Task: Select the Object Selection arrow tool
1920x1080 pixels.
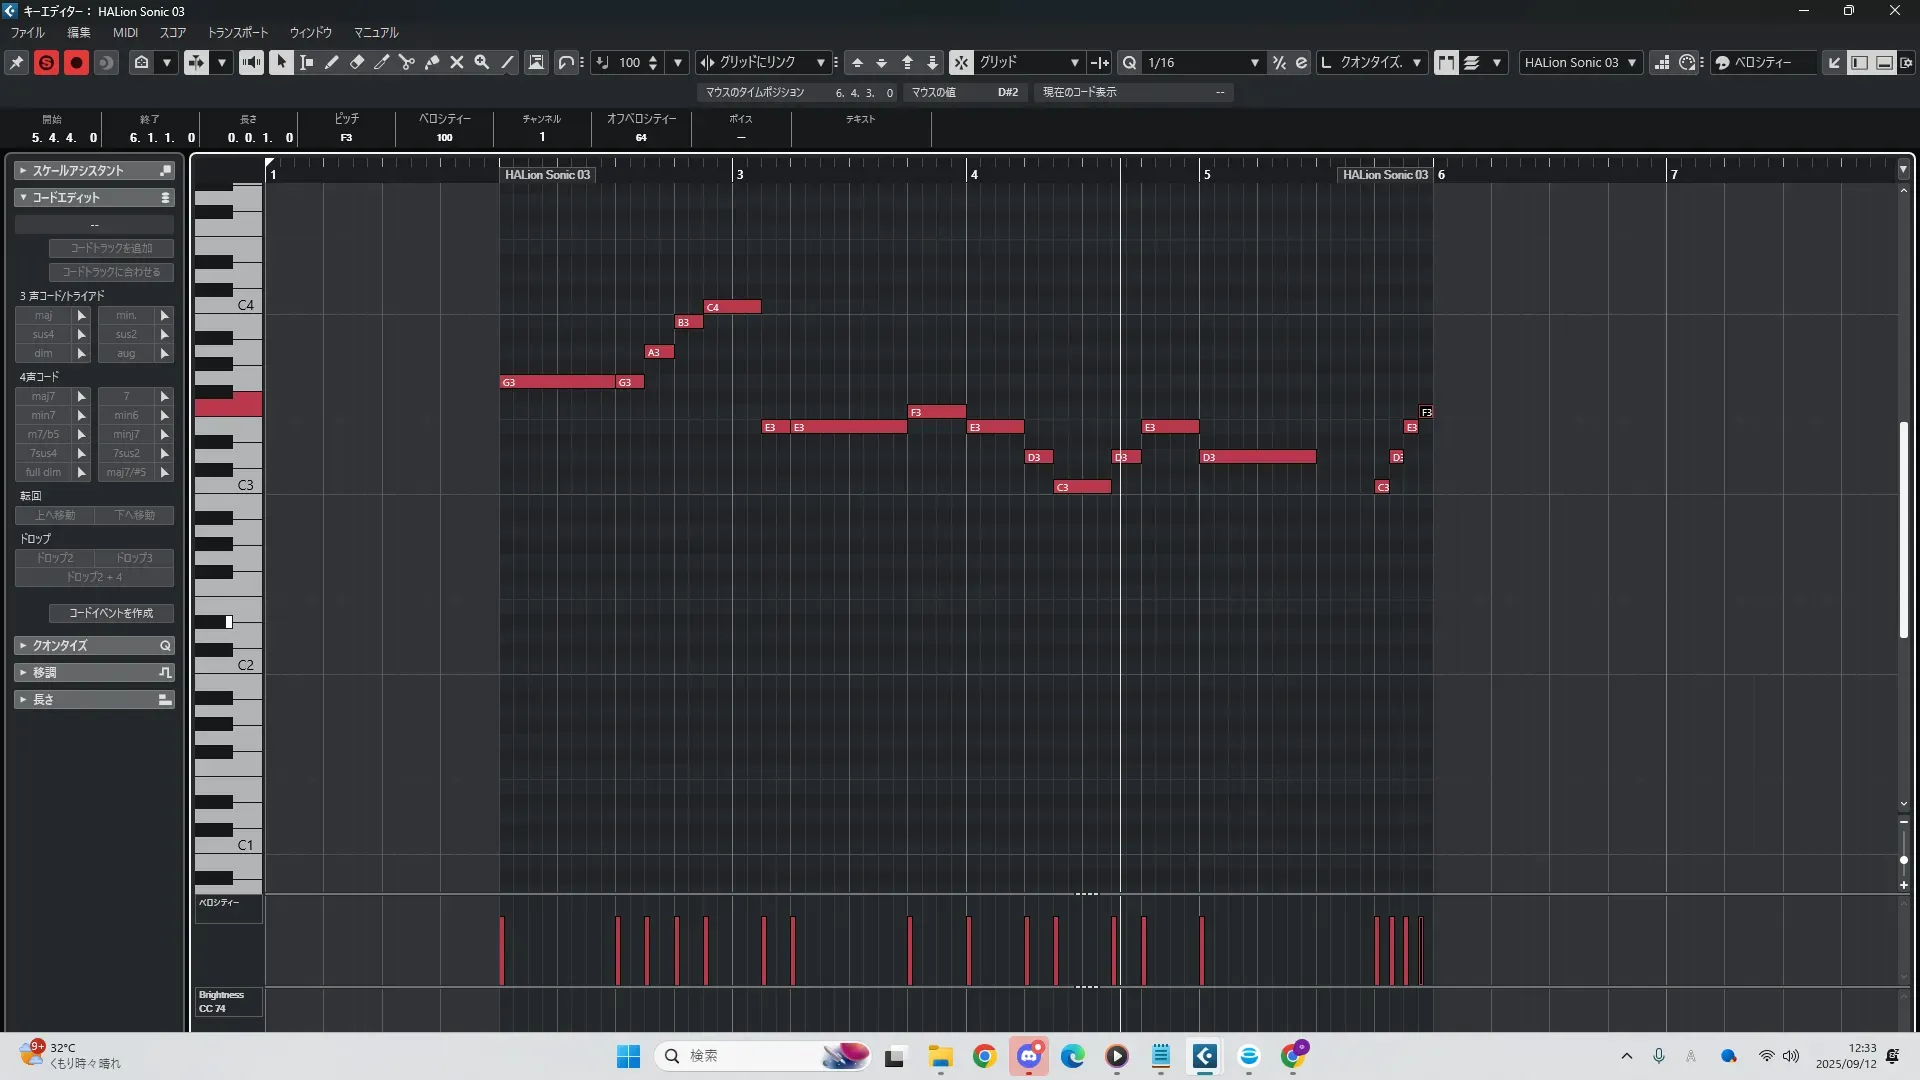Action: (281, 62)
